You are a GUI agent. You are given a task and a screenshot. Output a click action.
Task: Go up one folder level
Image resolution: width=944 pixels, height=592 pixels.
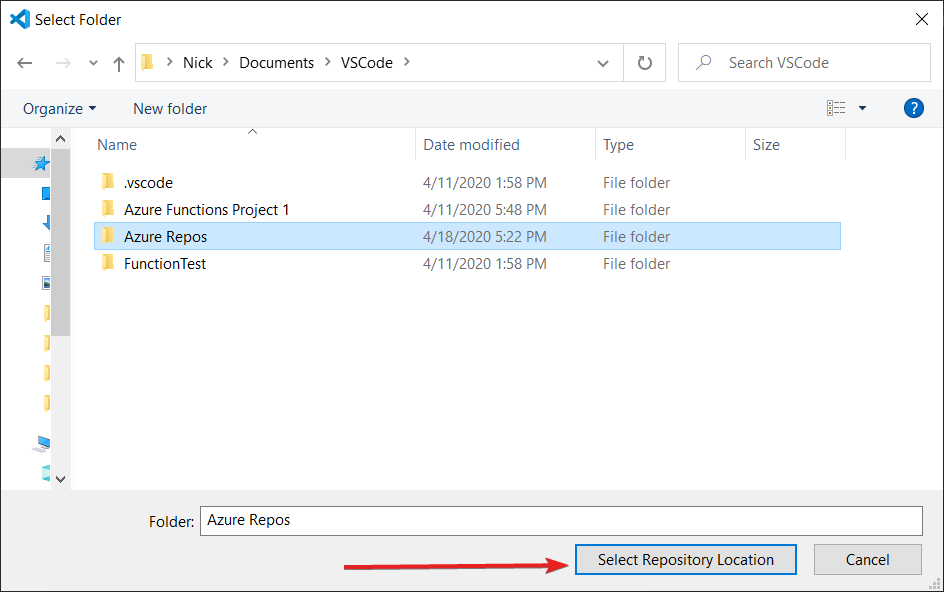[119, 63]
